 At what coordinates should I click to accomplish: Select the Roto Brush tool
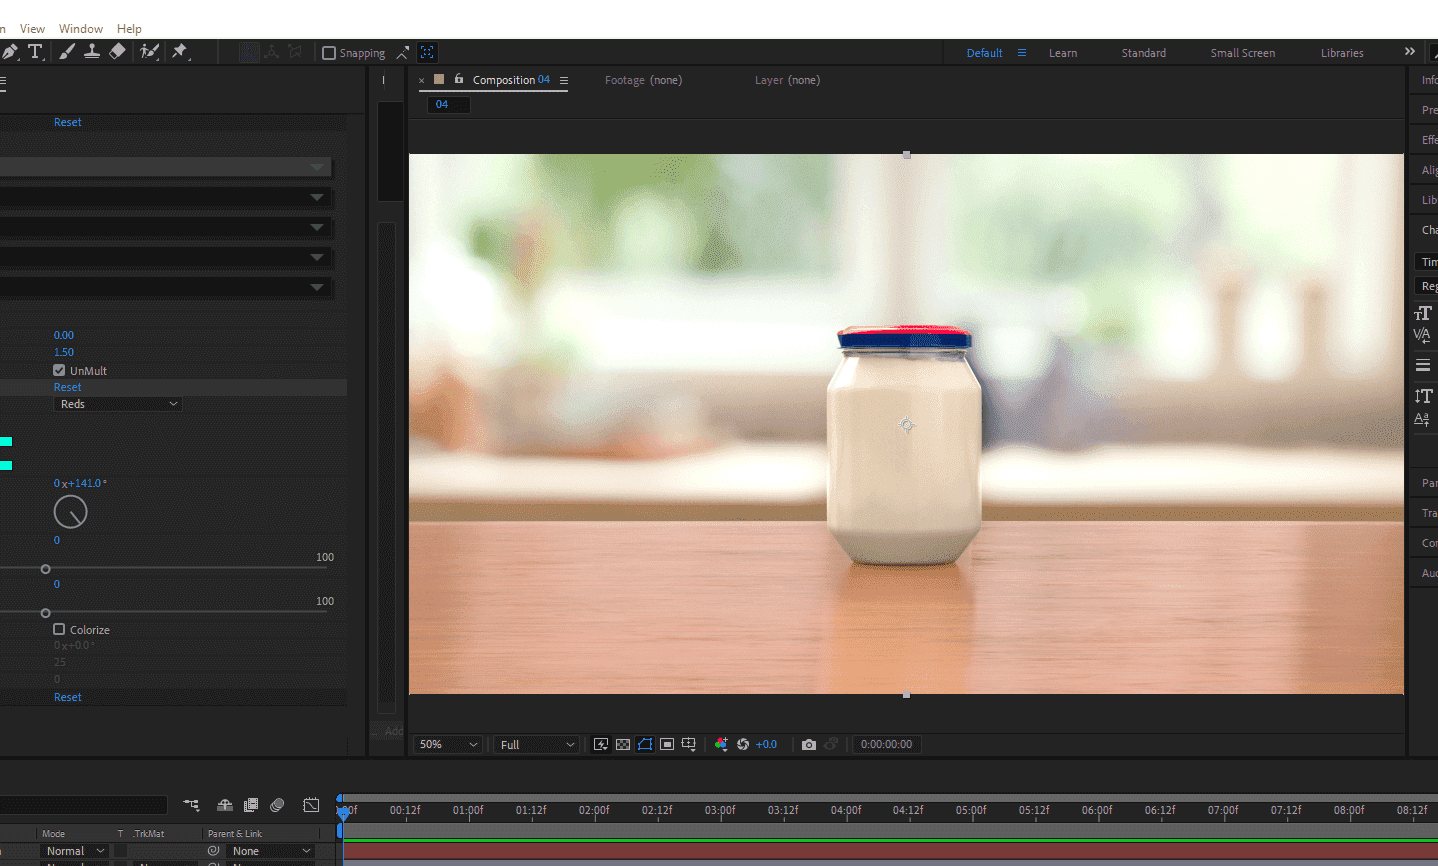149,52
